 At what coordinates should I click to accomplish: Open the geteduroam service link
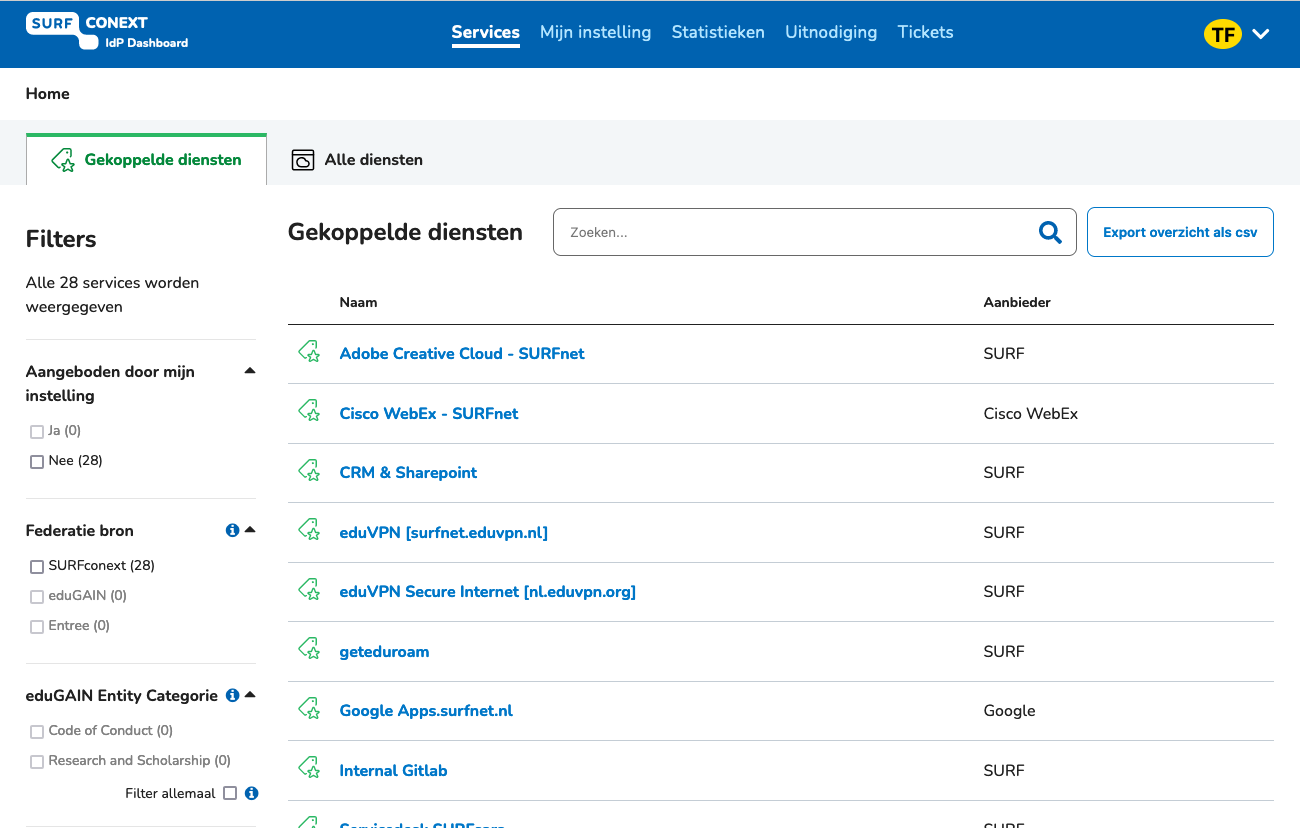click(x=384, y=651)
